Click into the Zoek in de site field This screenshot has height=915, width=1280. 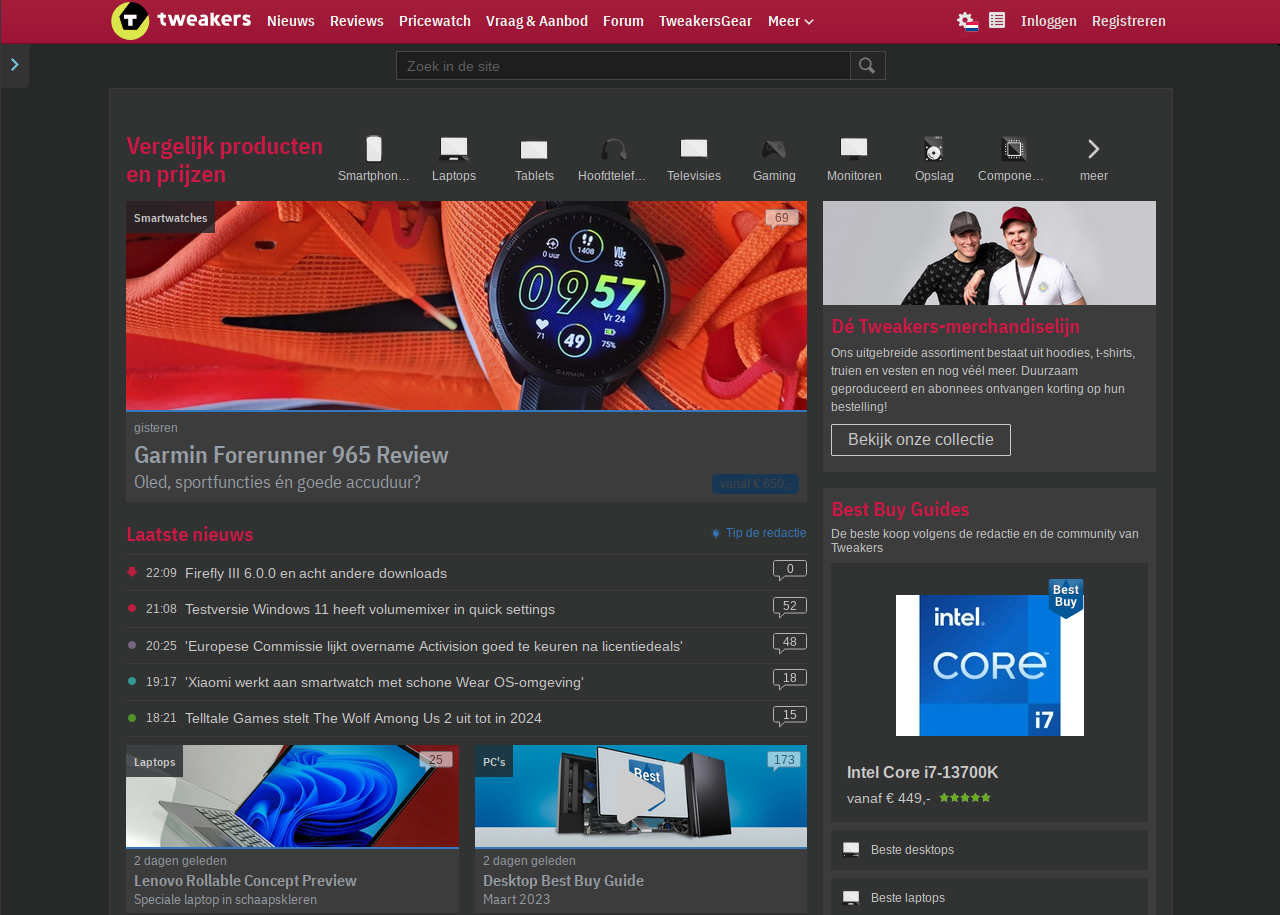623,66
